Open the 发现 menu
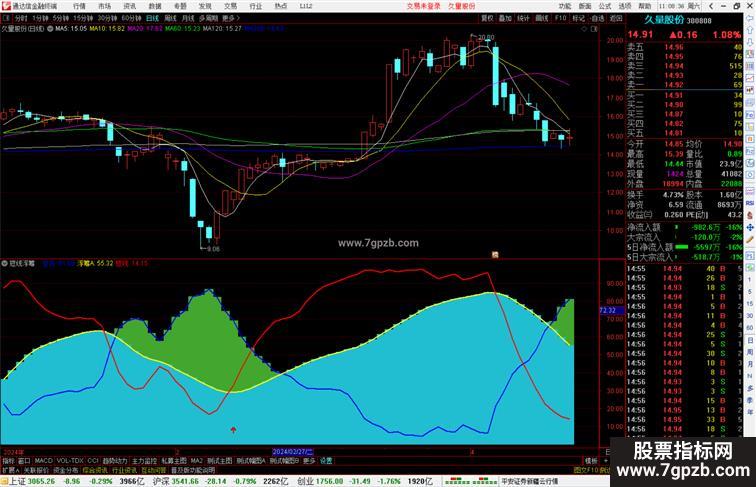 coord(205,6)
